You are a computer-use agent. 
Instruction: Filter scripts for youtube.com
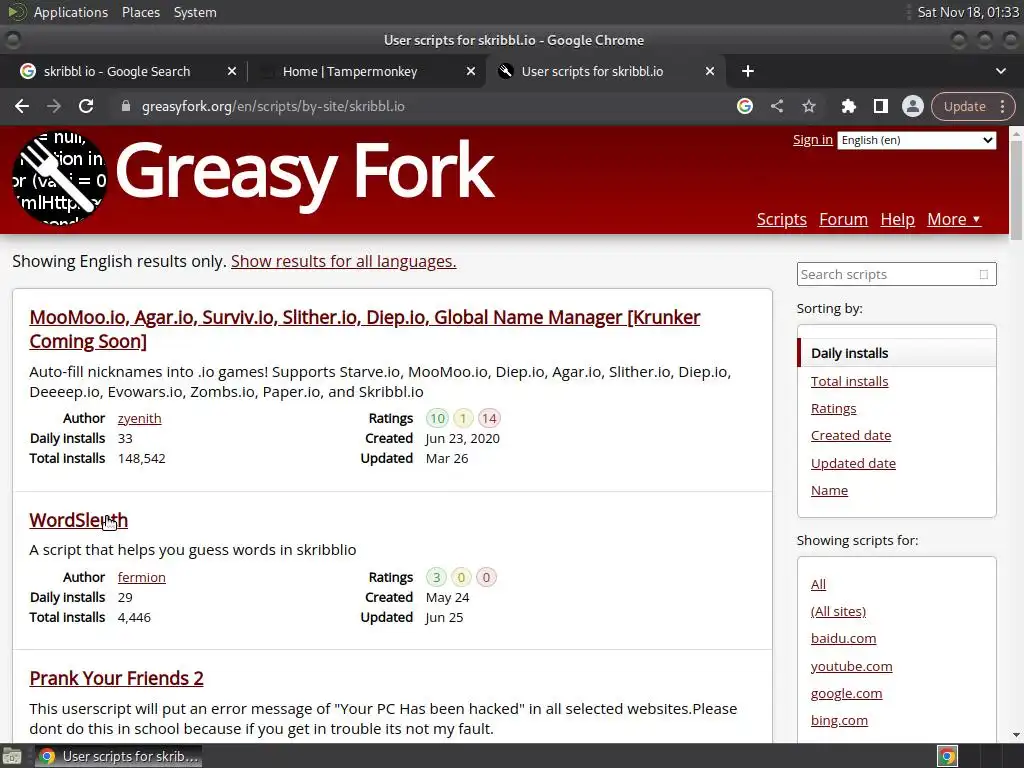tap(852, 667)
